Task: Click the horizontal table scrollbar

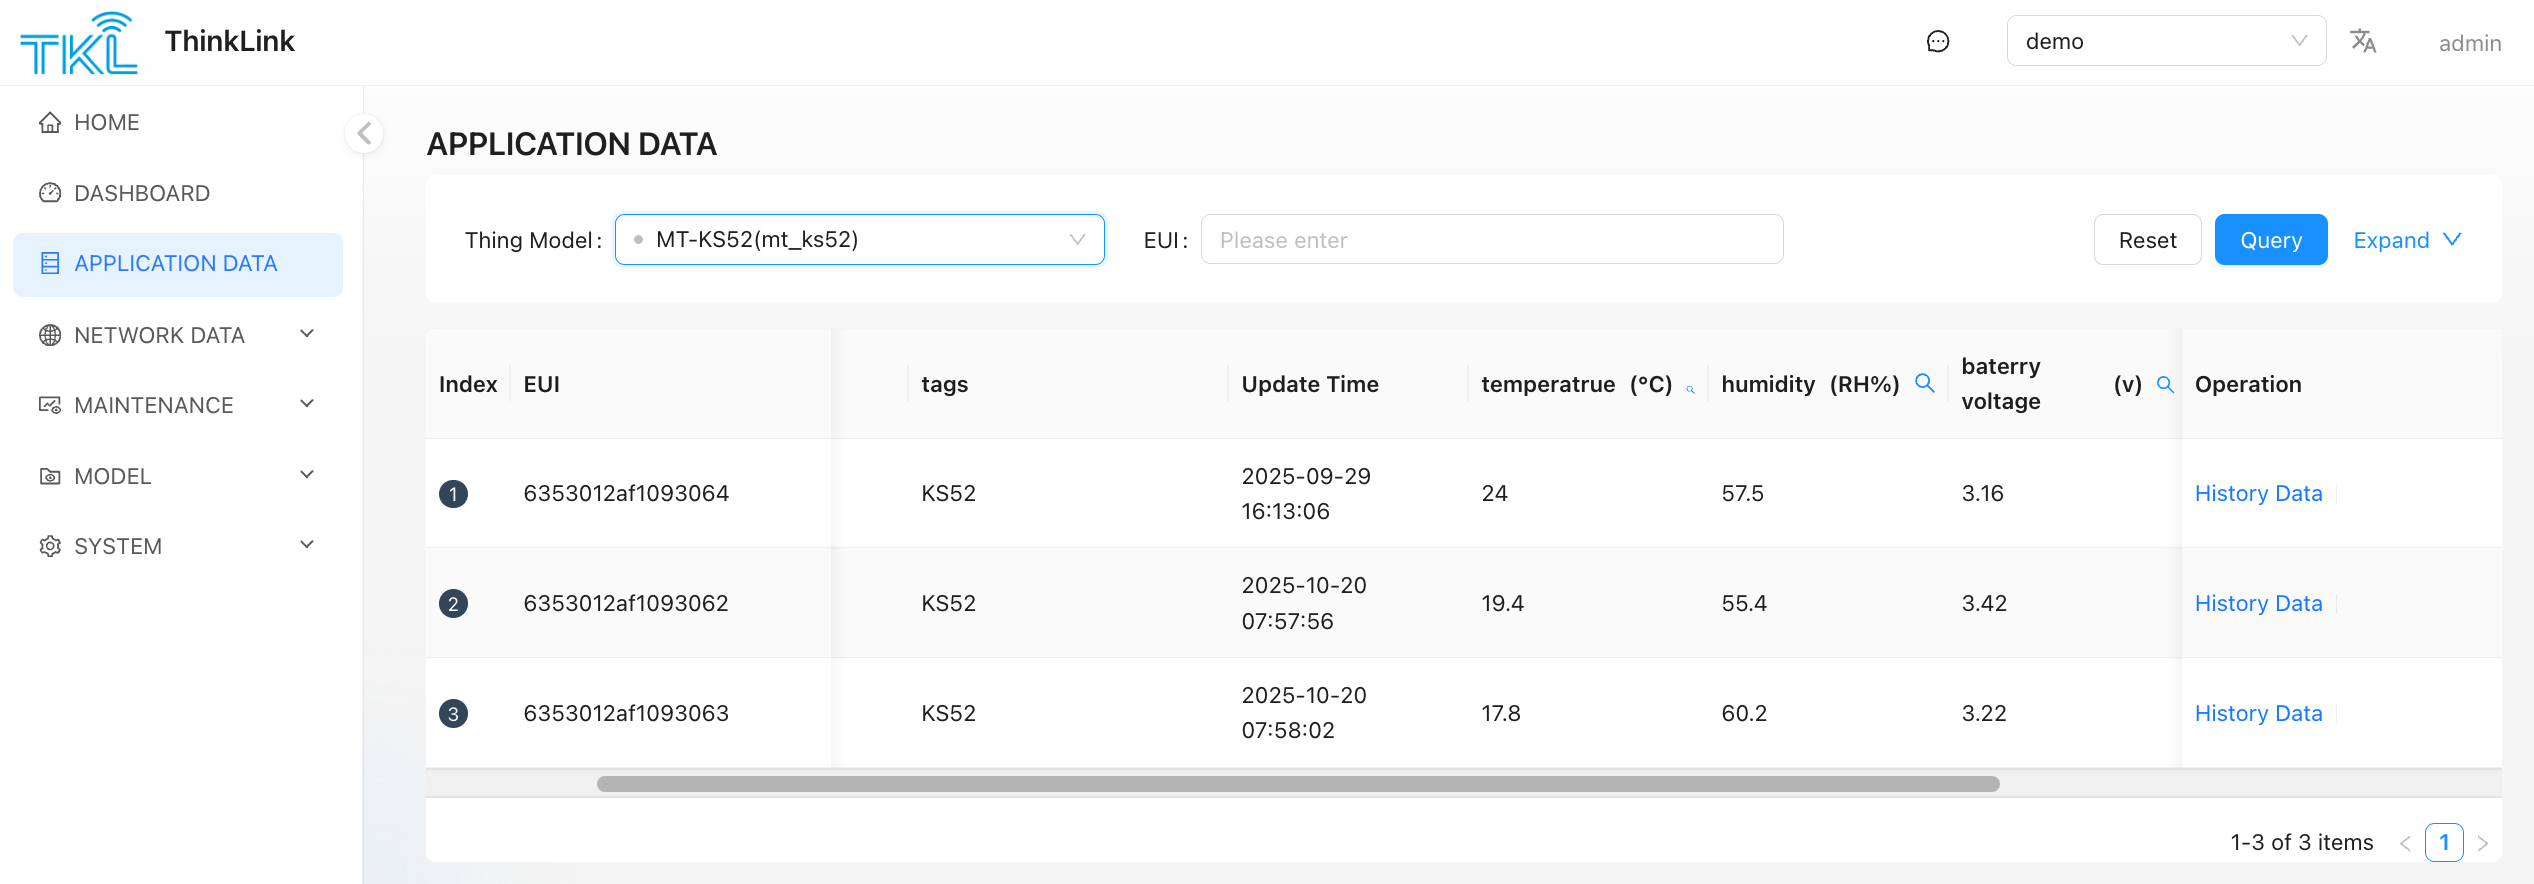Action: point(1297,784)
